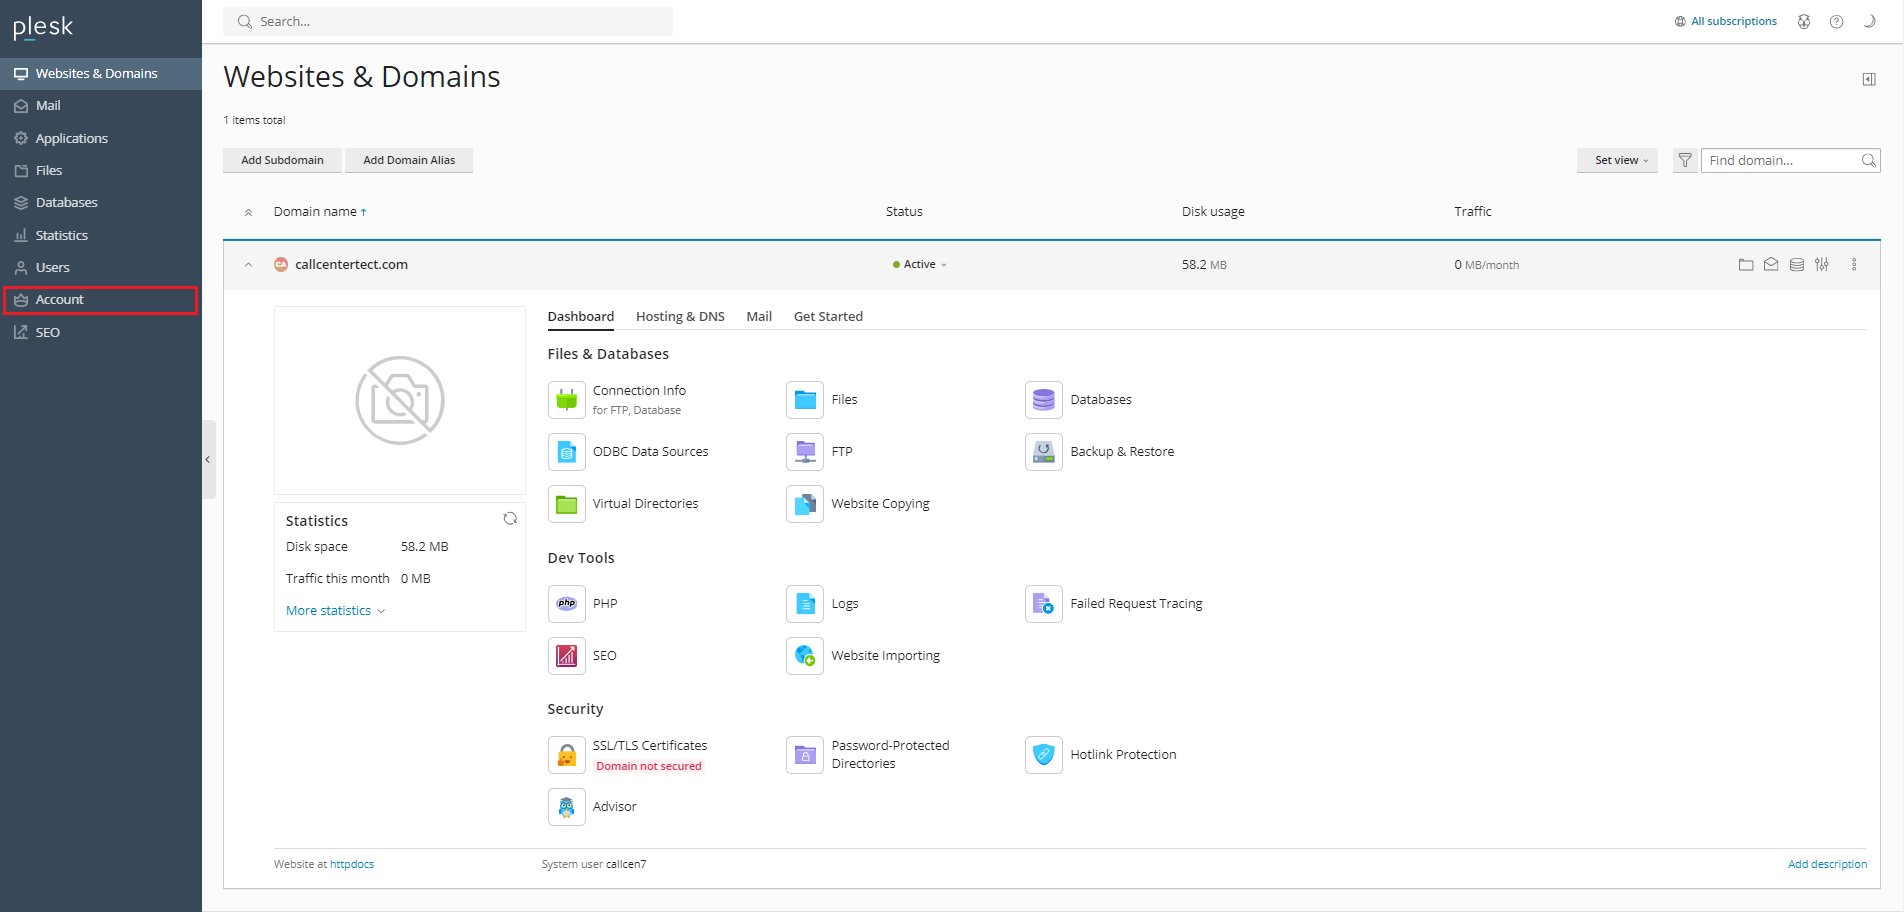
Task: Click the domain filter funnel icon
Action: [x=1685, y=160]
